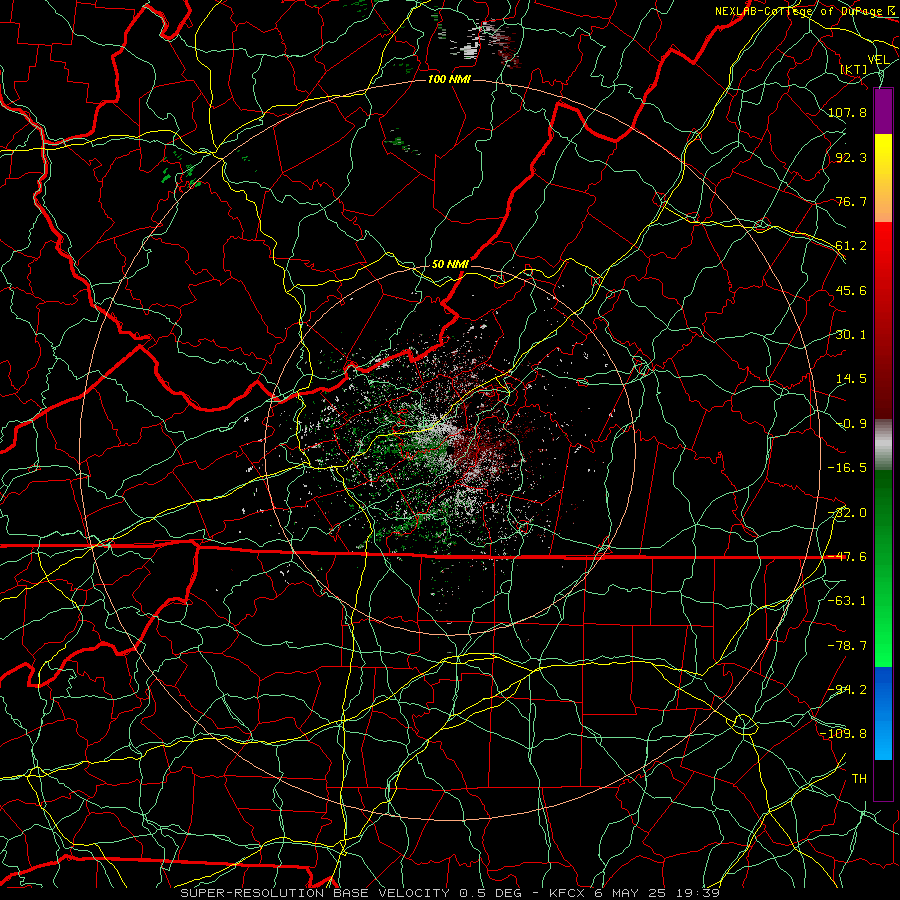Click the 50 NMI range ring label
The image size is (900, 900).
tap(450, 265)
